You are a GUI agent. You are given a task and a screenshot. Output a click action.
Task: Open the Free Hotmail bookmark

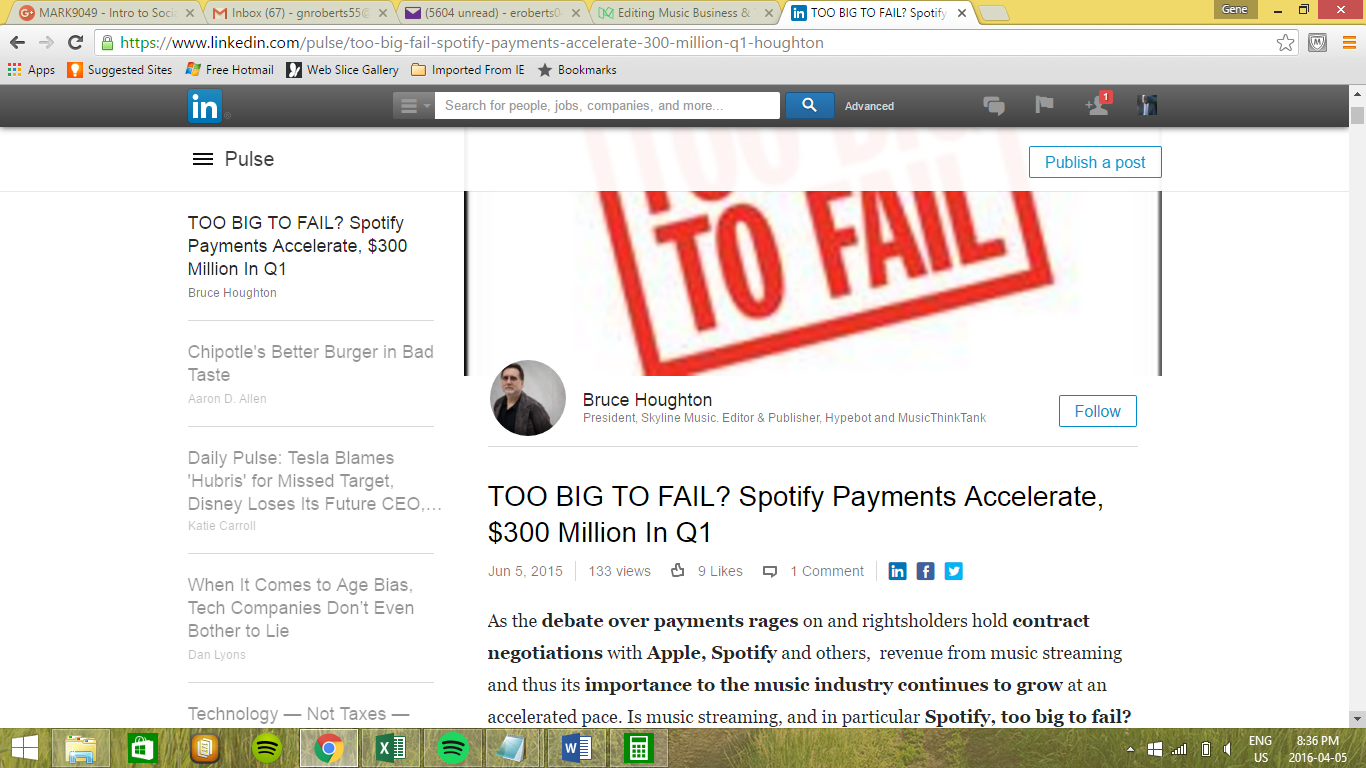click(x=230, y=70)
